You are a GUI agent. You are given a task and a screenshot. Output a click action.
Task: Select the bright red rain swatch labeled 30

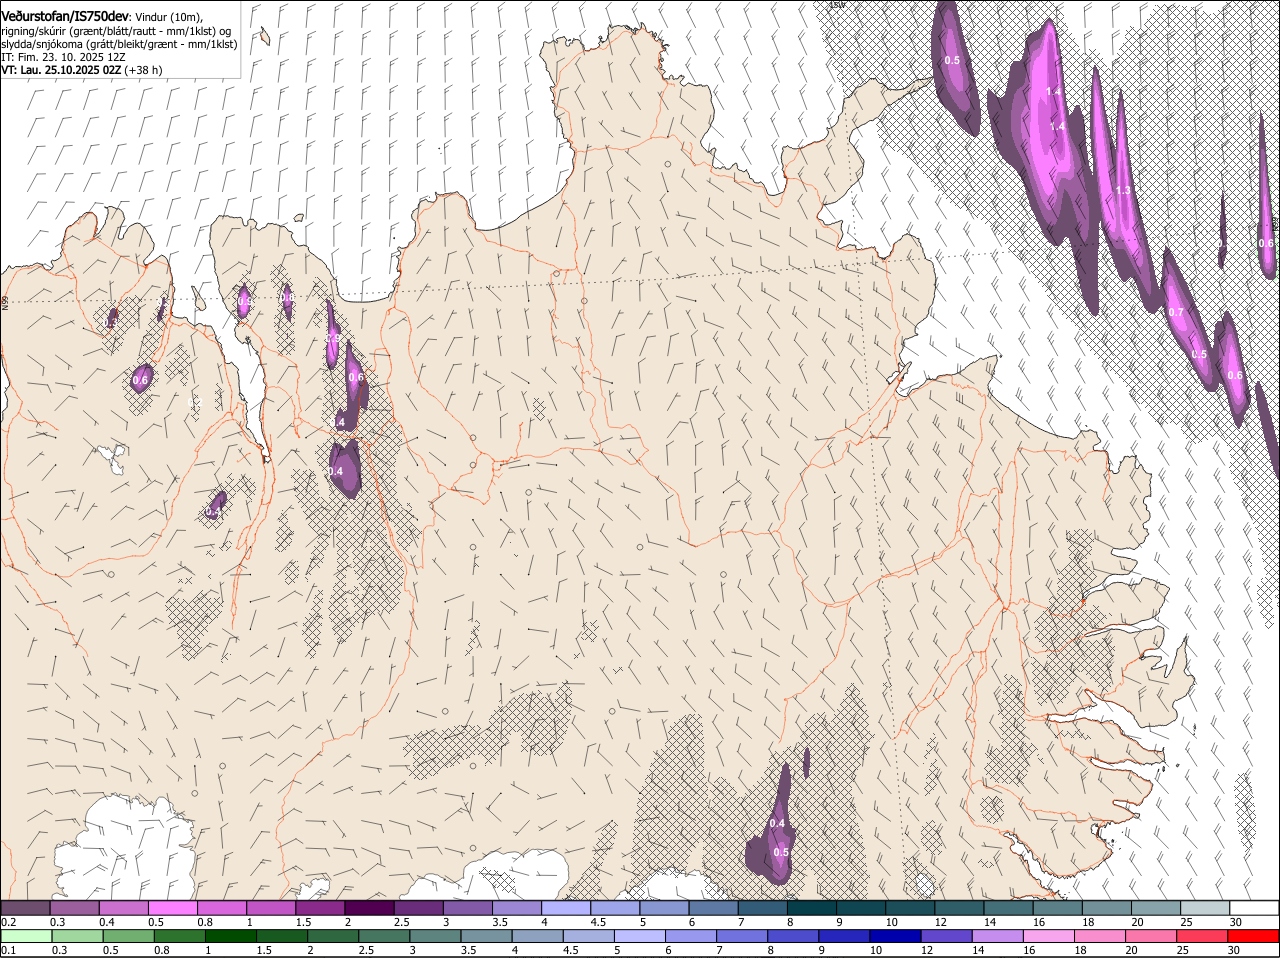pyautogui.click(x=1253, y=936)
